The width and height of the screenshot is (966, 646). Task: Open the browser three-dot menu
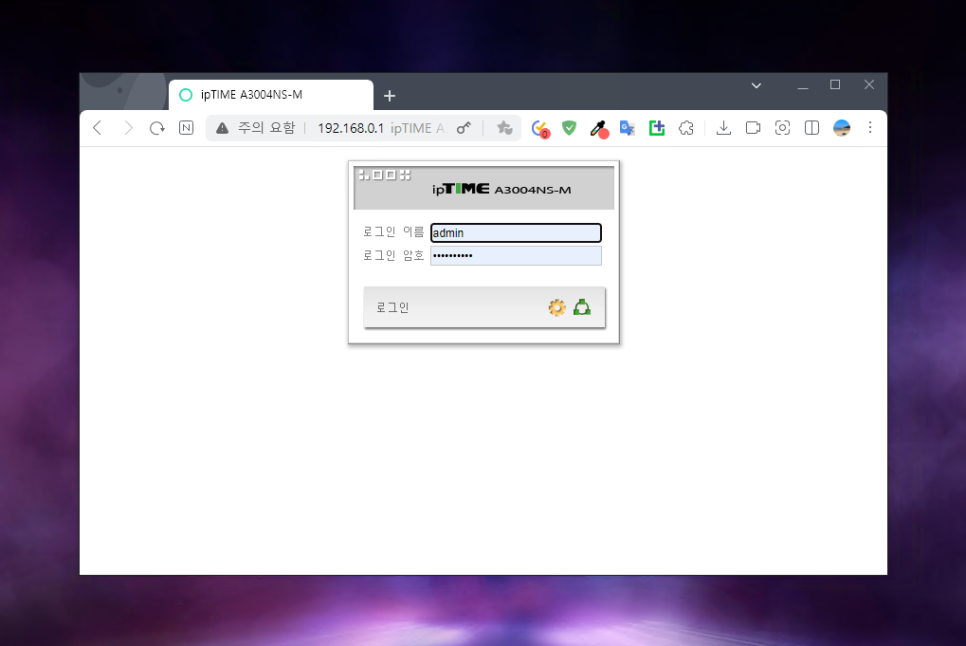870,127
